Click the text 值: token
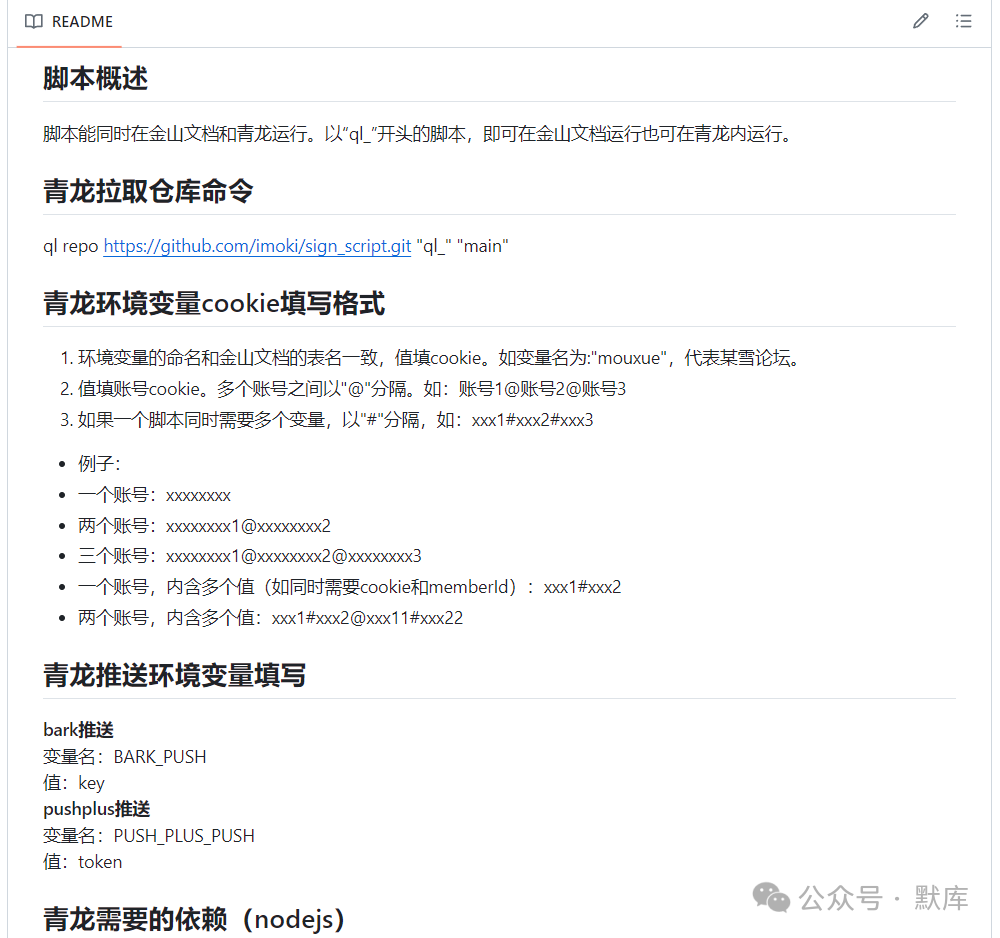 (x=82, y=862)
